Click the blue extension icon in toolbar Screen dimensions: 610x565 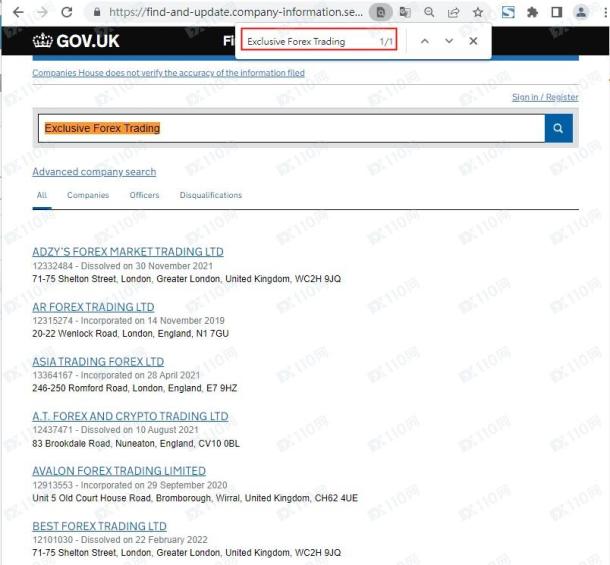point(508,12)
